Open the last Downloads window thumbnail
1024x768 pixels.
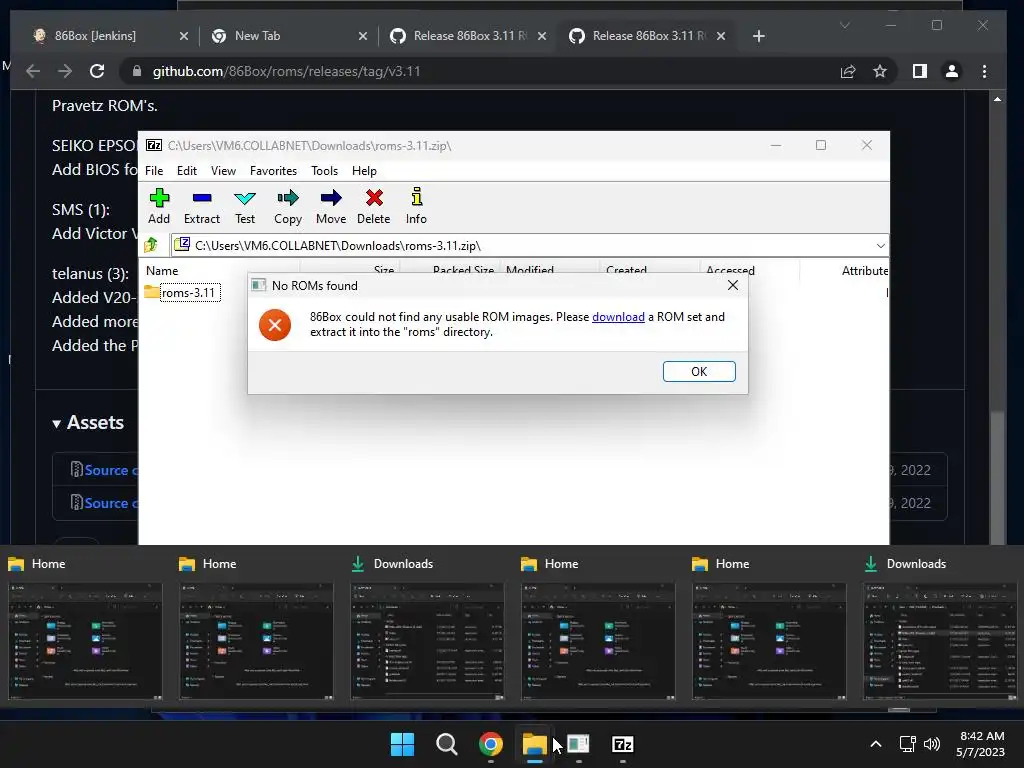coord(940,641)
